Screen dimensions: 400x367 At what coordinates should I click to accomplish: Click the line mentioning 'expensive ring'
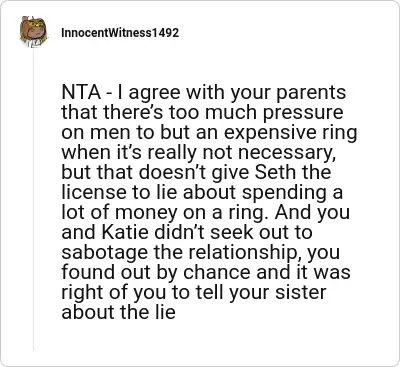[209, 133]
